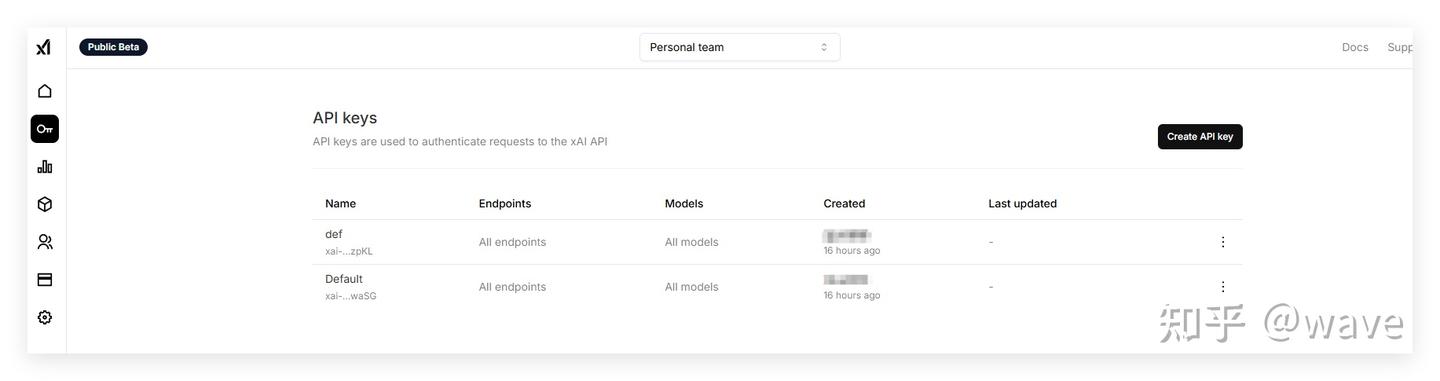Click the Models column header
Screen dimensions: 1440x381
(684, 203)
